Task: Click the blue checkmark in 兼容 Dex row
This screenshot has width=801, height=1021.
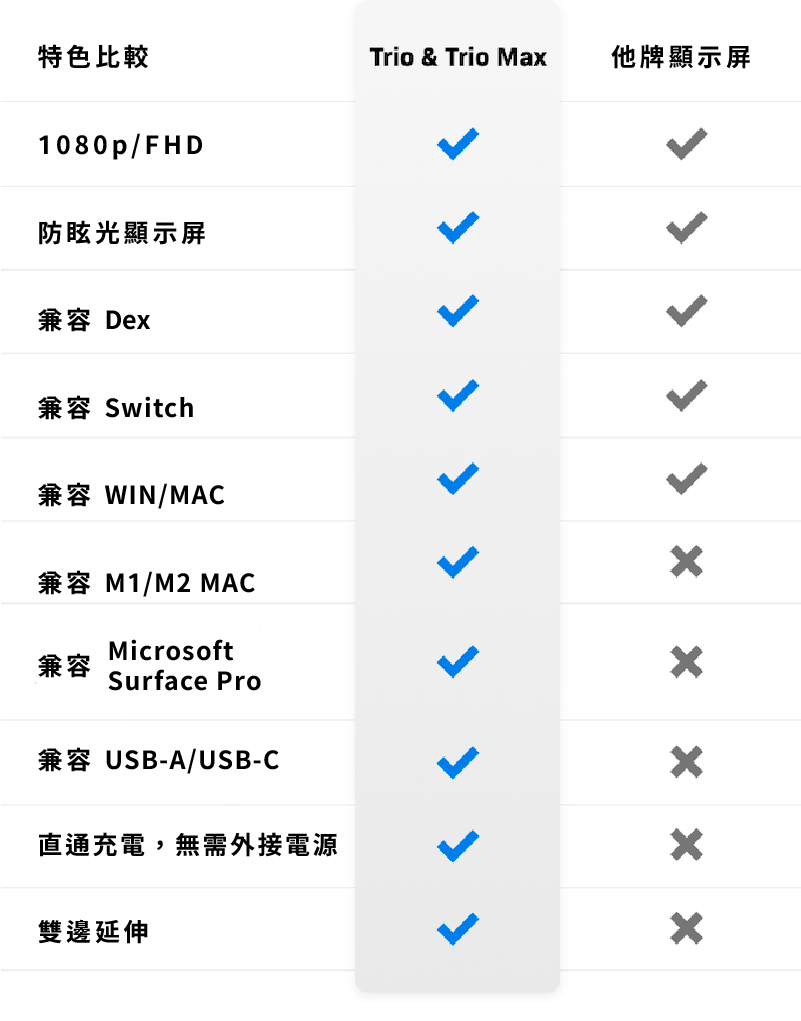Action: pyautogui.click(x=457, y=312)
